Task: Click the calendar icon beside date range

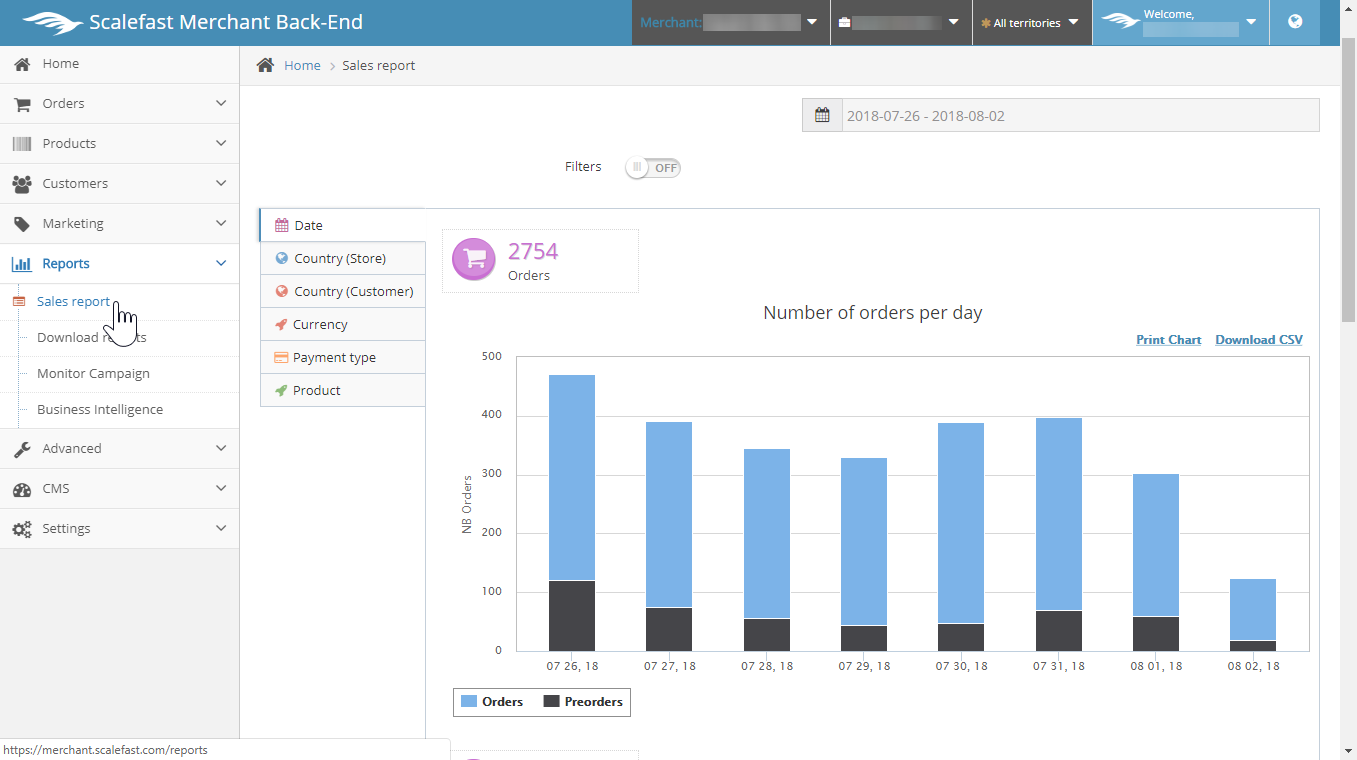Action: (822, 115)
